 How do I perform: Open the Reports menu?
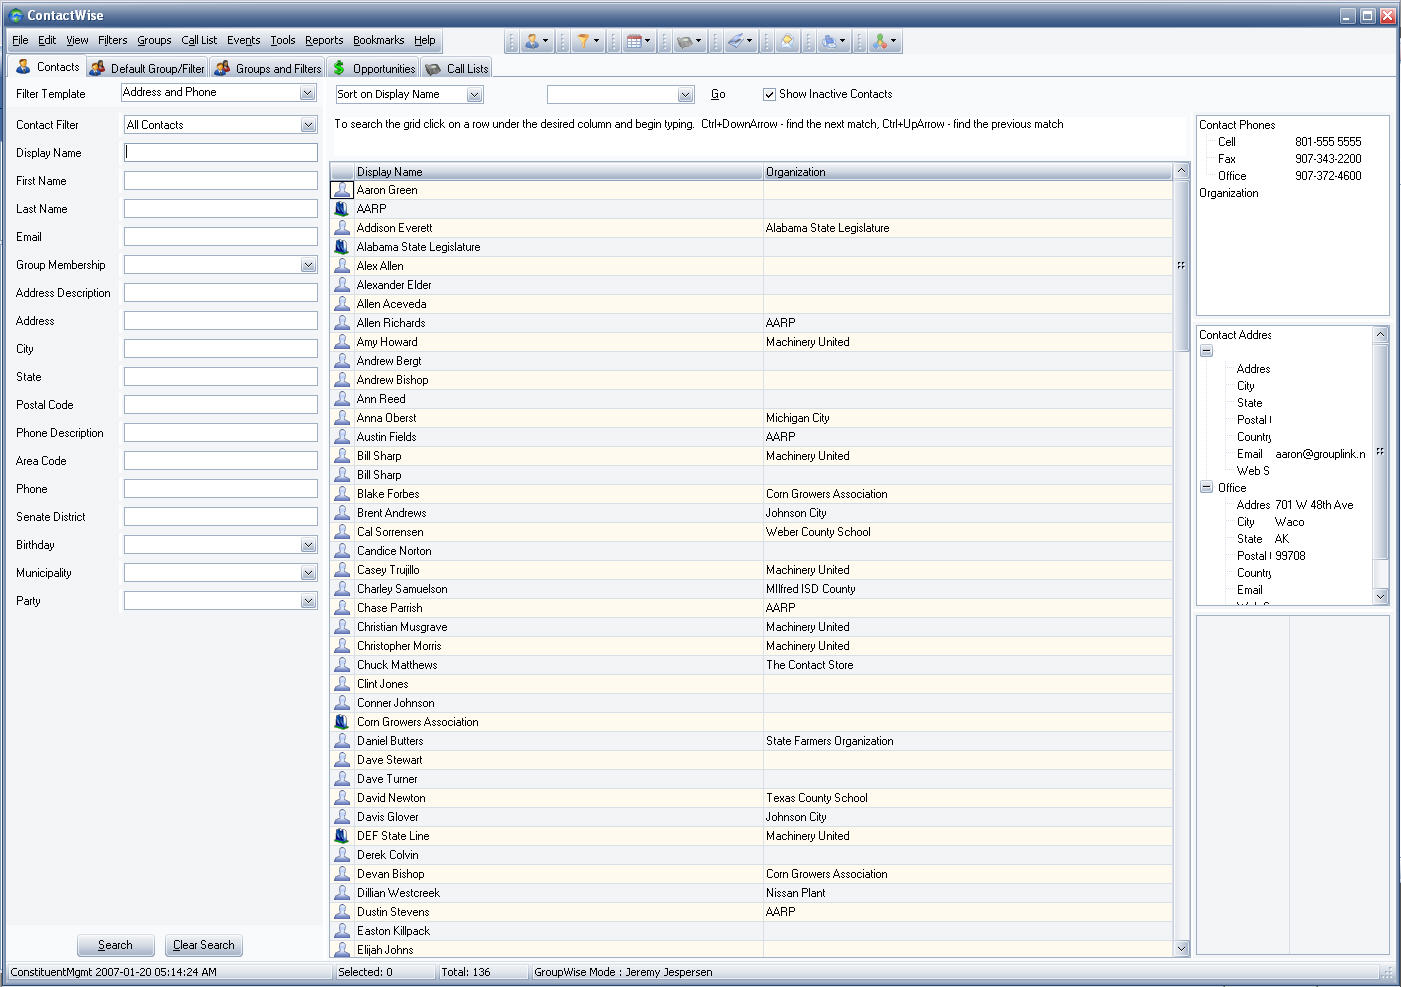[324, 40]
